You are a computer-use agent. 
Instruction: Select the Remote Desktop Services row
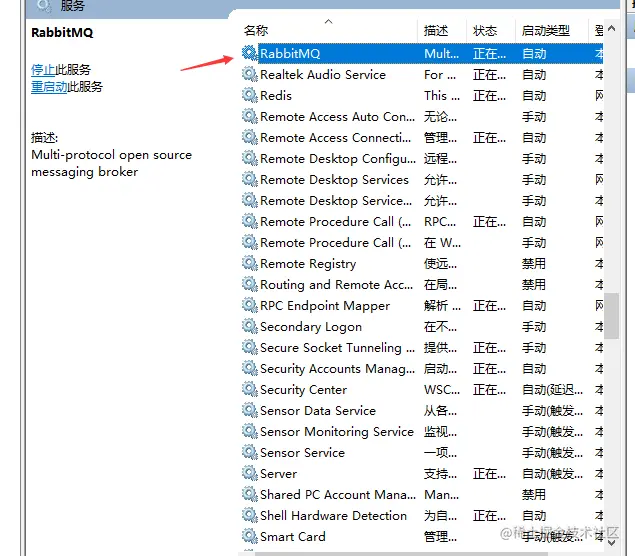click(x=422, y=180)
